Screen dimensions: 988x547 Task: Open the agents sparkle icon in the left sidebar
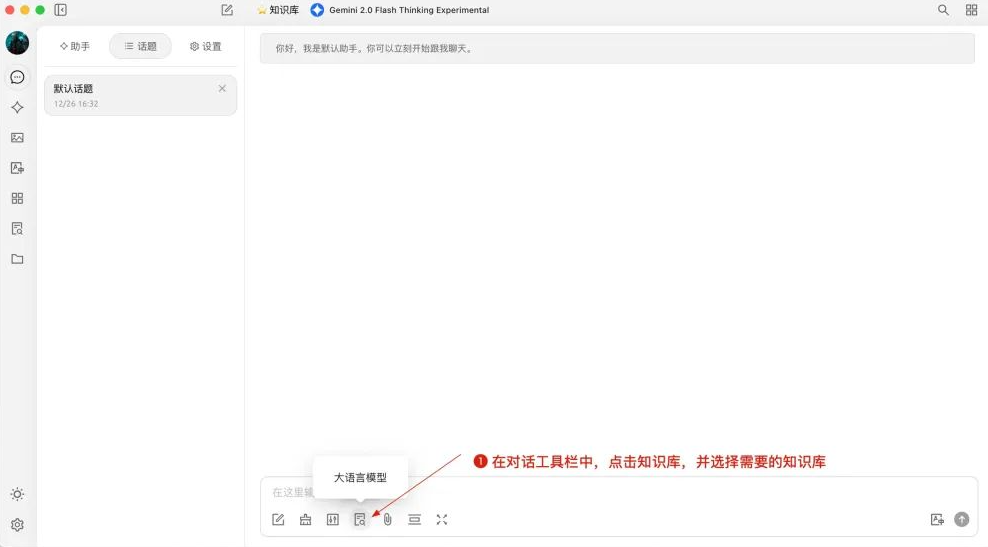pyautogui.click(x=17, y=107)
